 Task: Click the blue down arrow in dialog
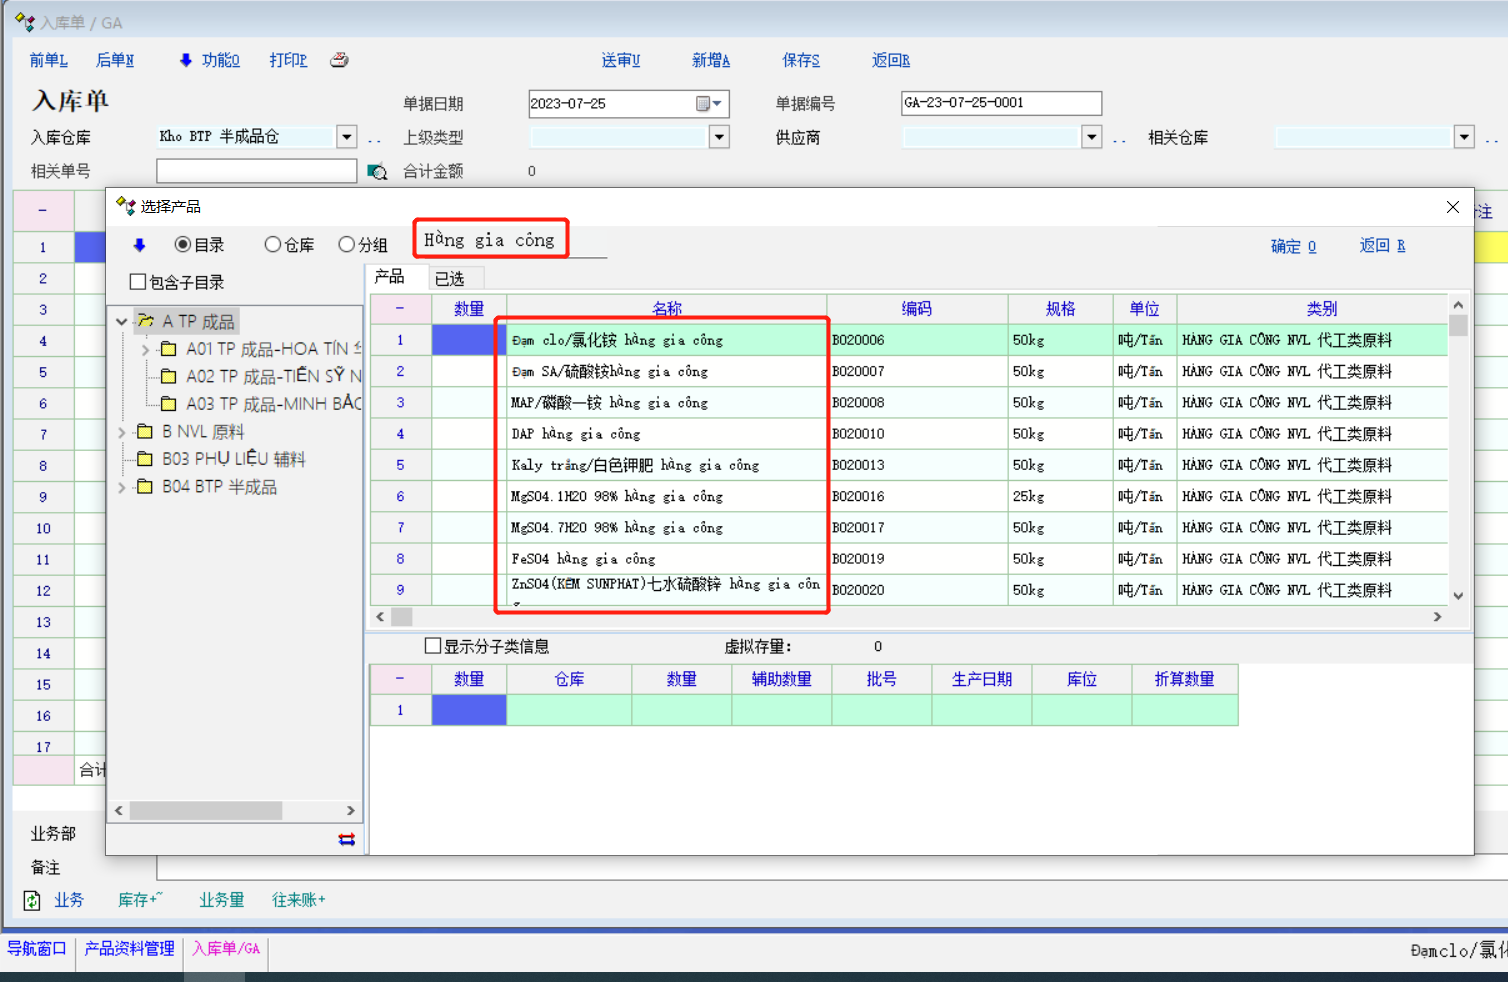click(x=139, y=245)
